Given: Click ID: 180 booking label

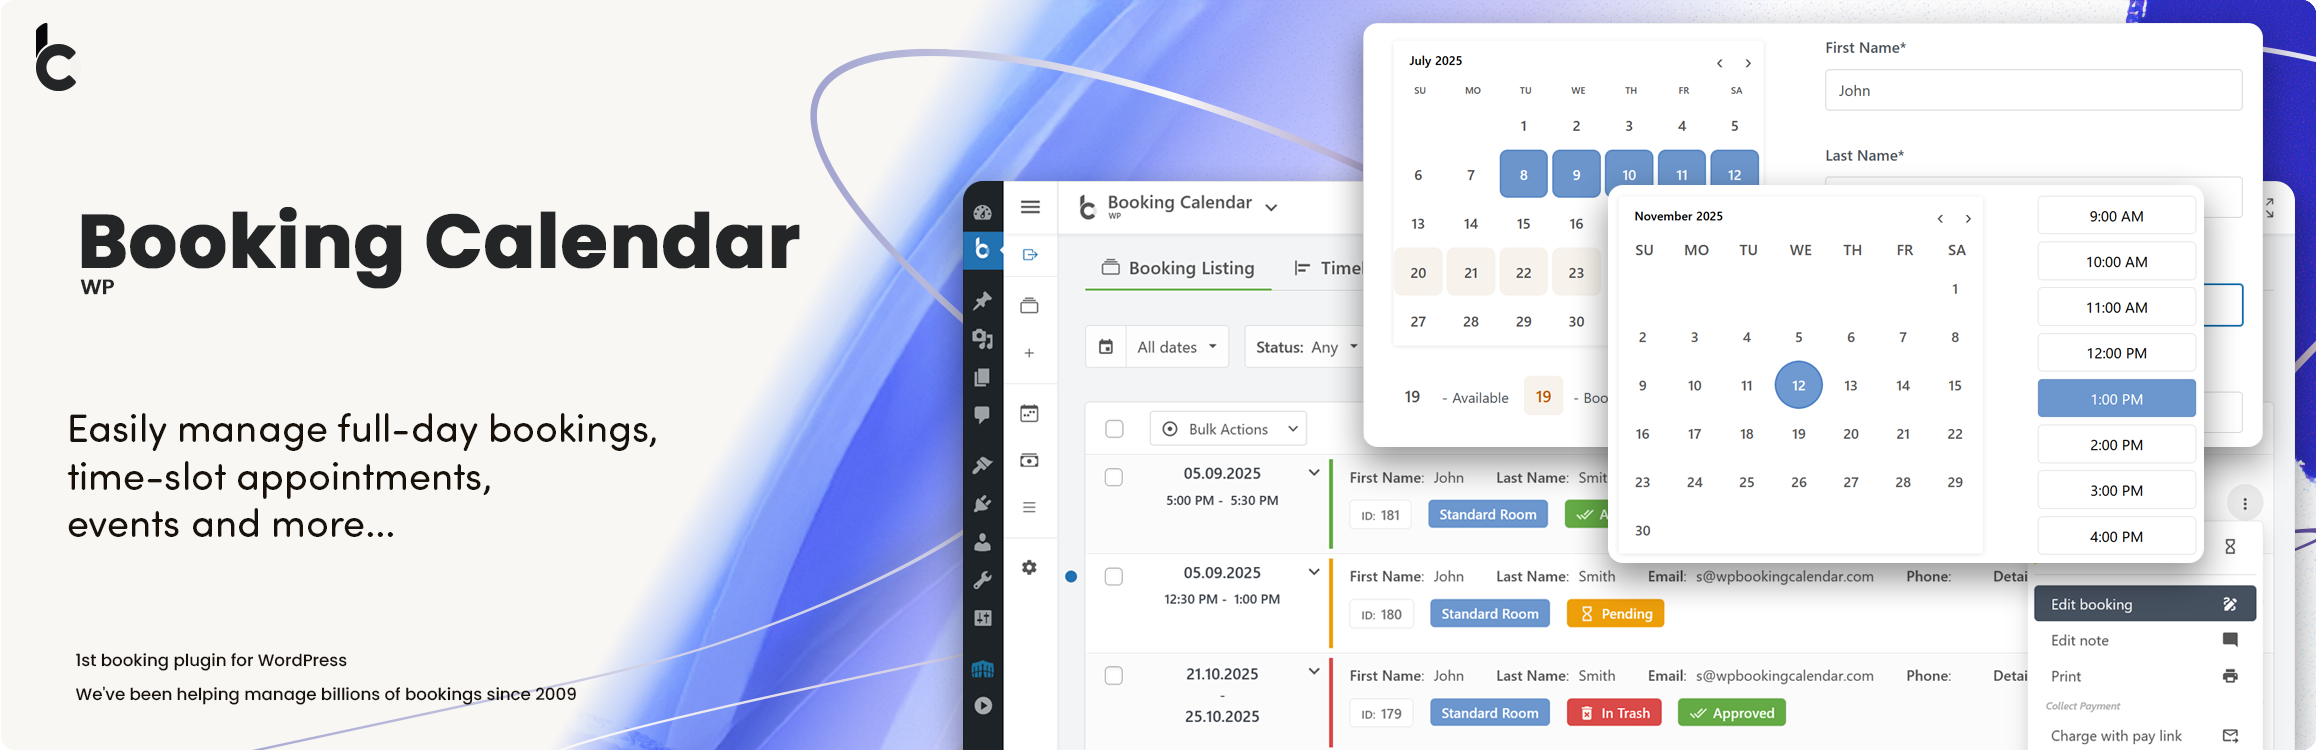Looking at the screenshot, I should (1382, 614).
